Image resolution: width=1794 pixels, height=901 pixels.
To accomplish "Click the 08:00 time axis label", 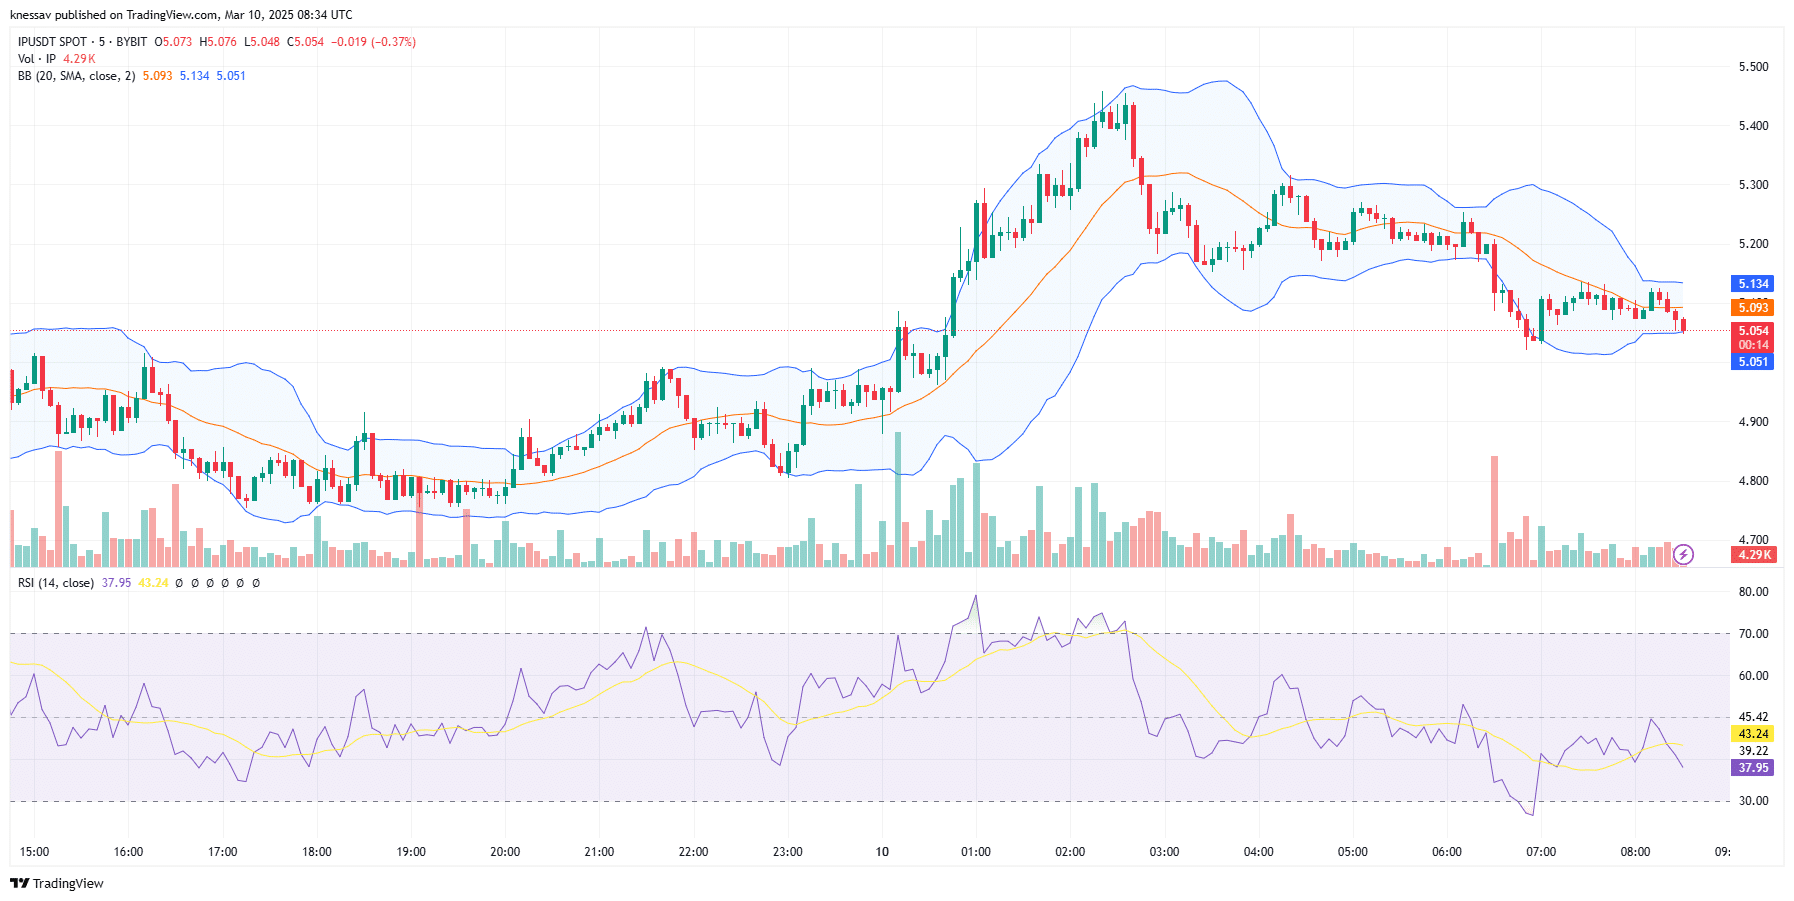I will pos(1635,852).
